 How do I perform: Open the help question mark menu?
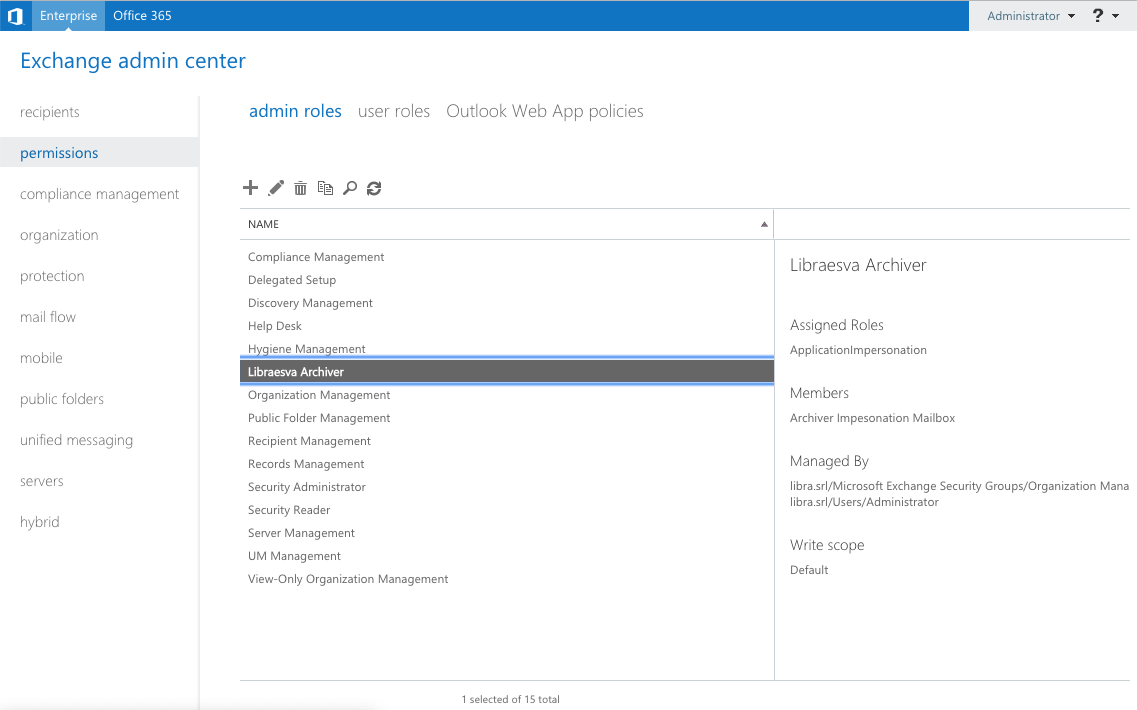(x=1105, y=15)
